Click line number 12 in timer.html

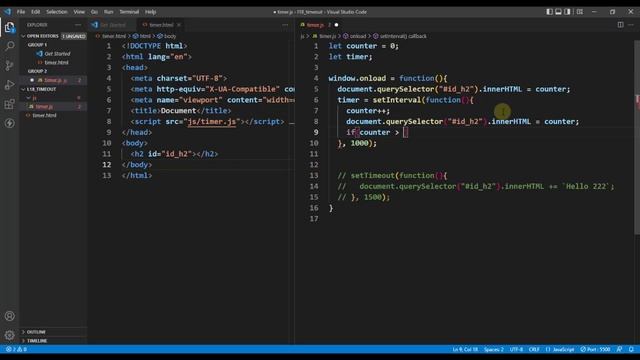point(107,165)
